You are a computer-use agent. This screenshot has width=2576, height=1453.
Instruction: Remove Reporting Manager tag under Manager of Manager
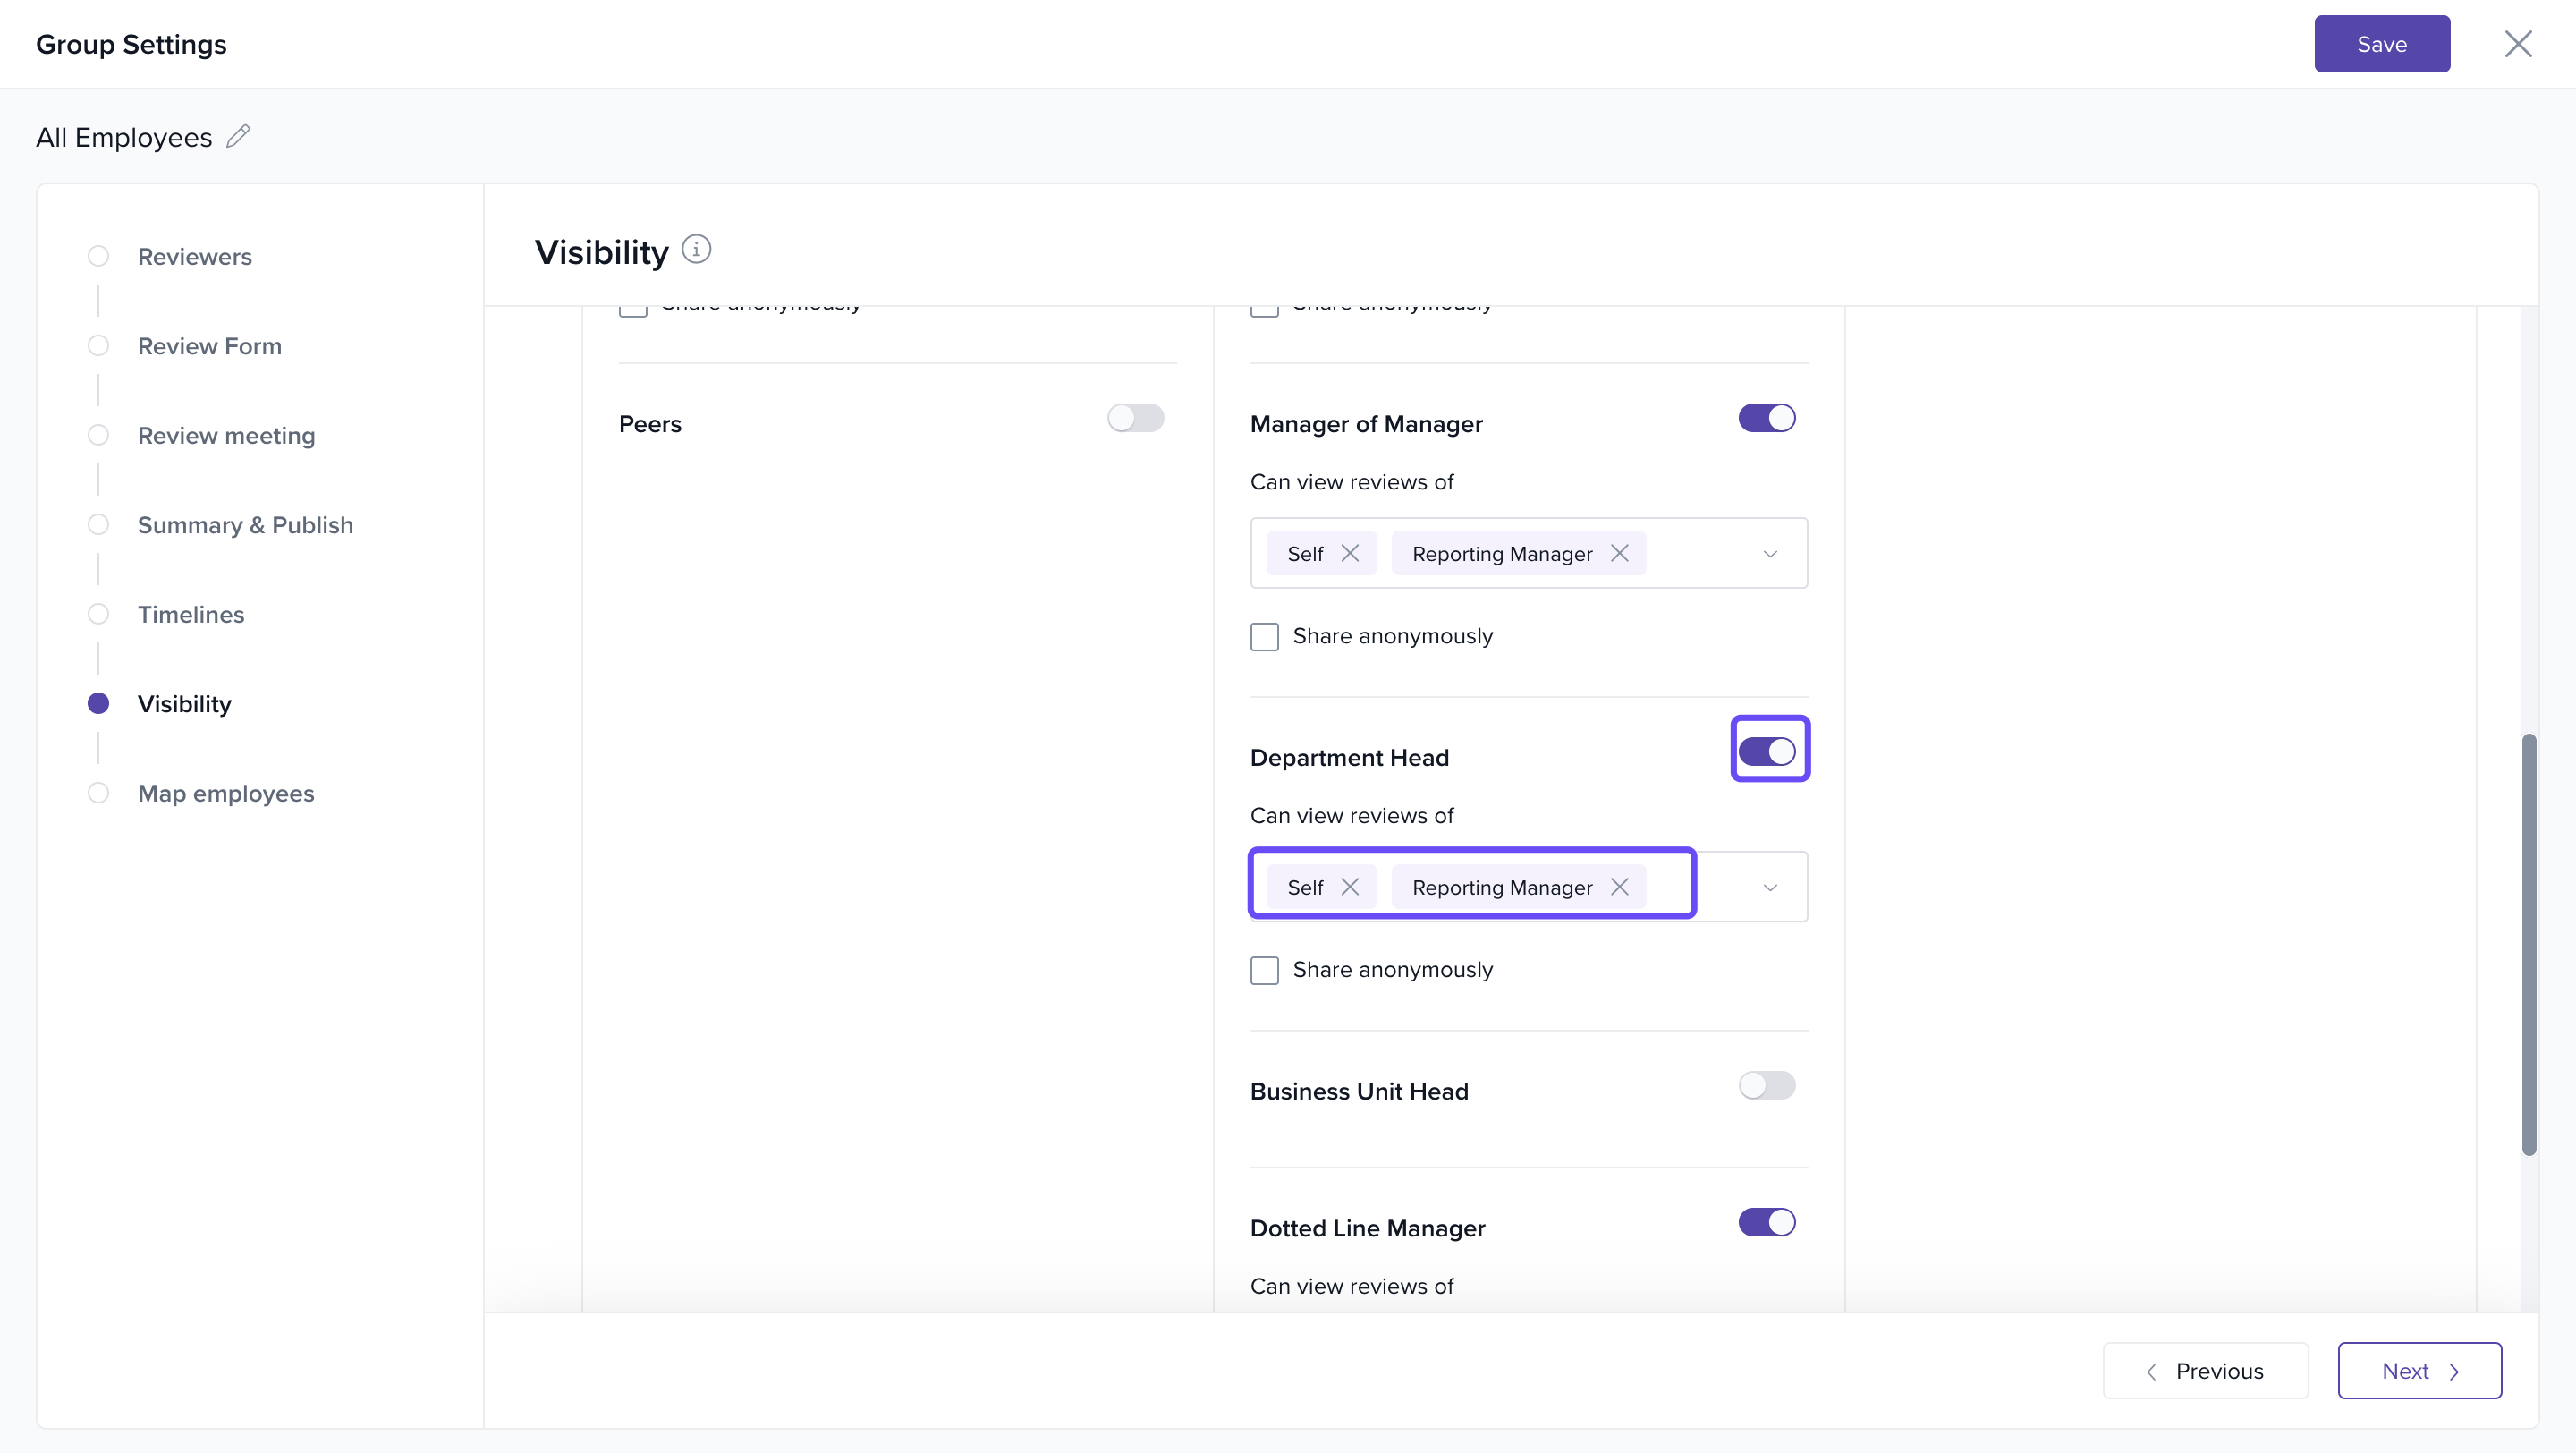pos(1620,553)
